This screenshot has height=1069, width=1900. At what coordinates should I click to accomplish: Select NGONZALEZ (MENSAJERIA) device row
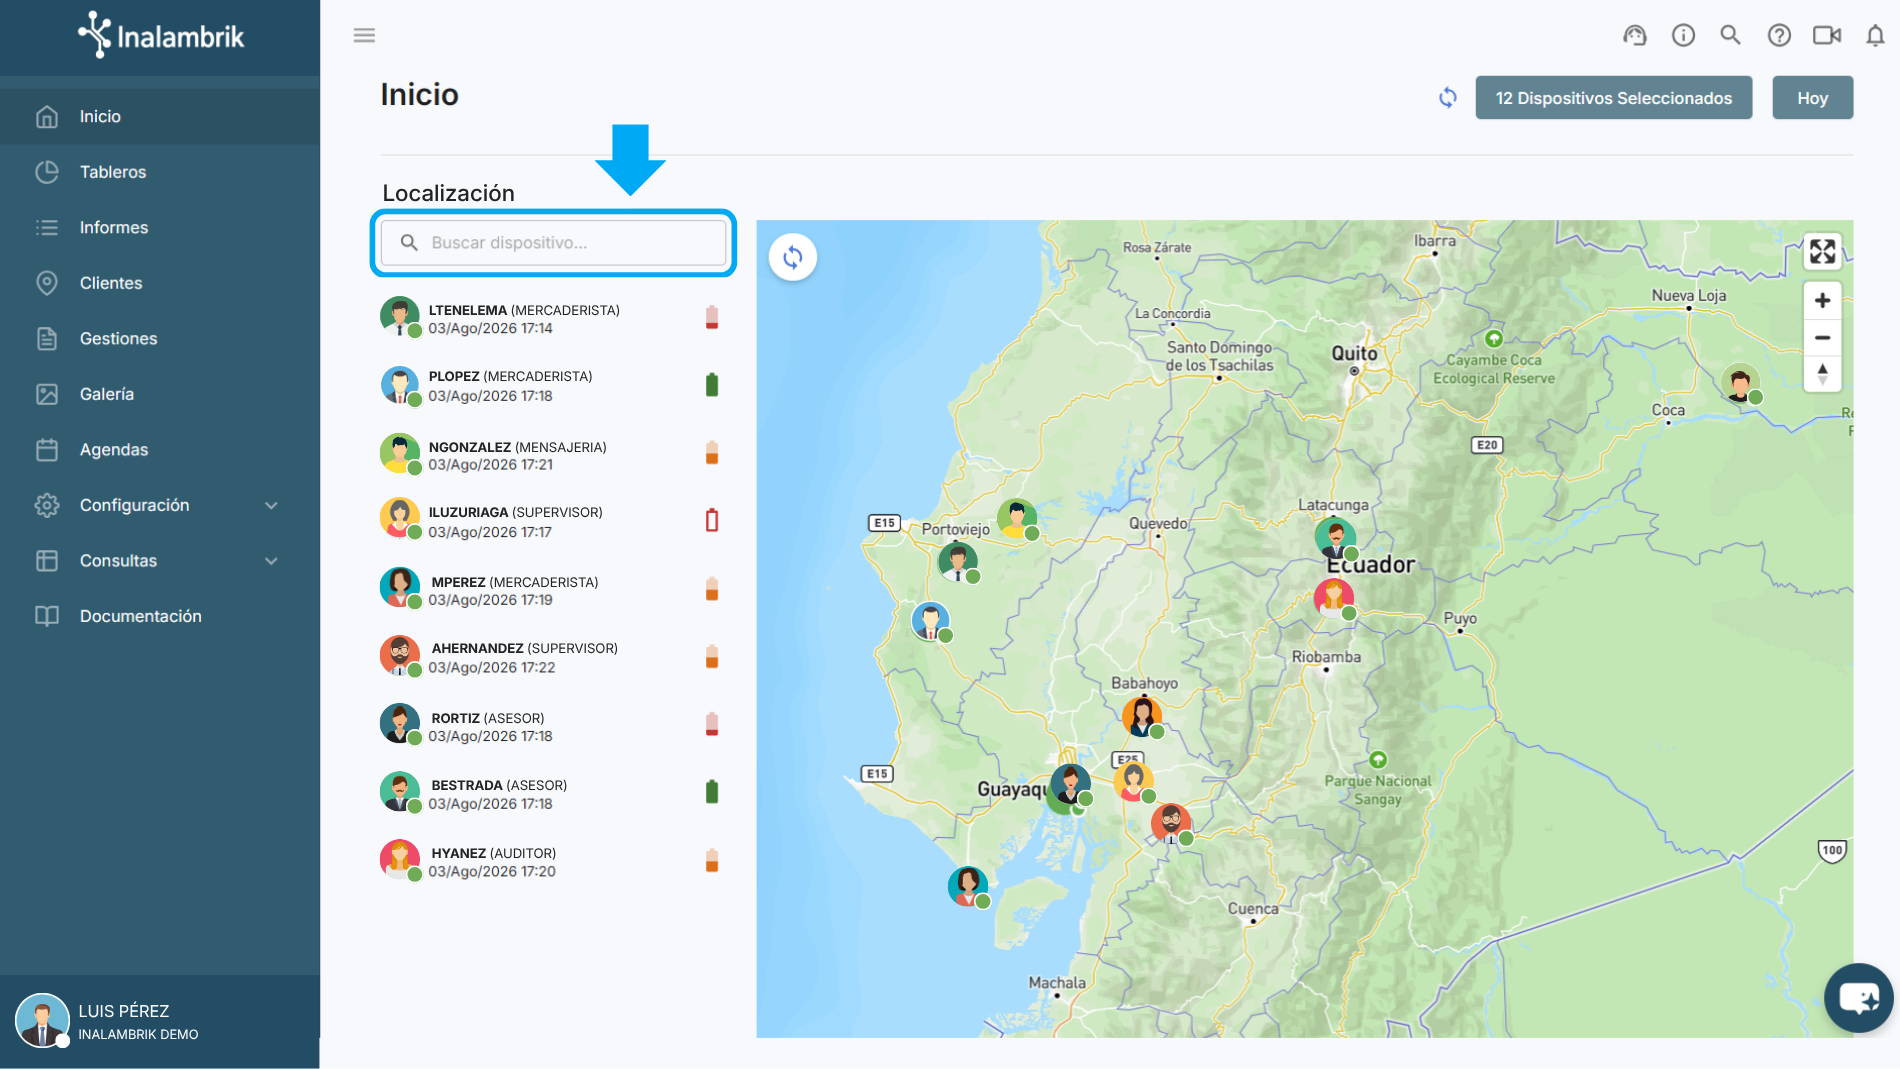[x=551, y=455]
